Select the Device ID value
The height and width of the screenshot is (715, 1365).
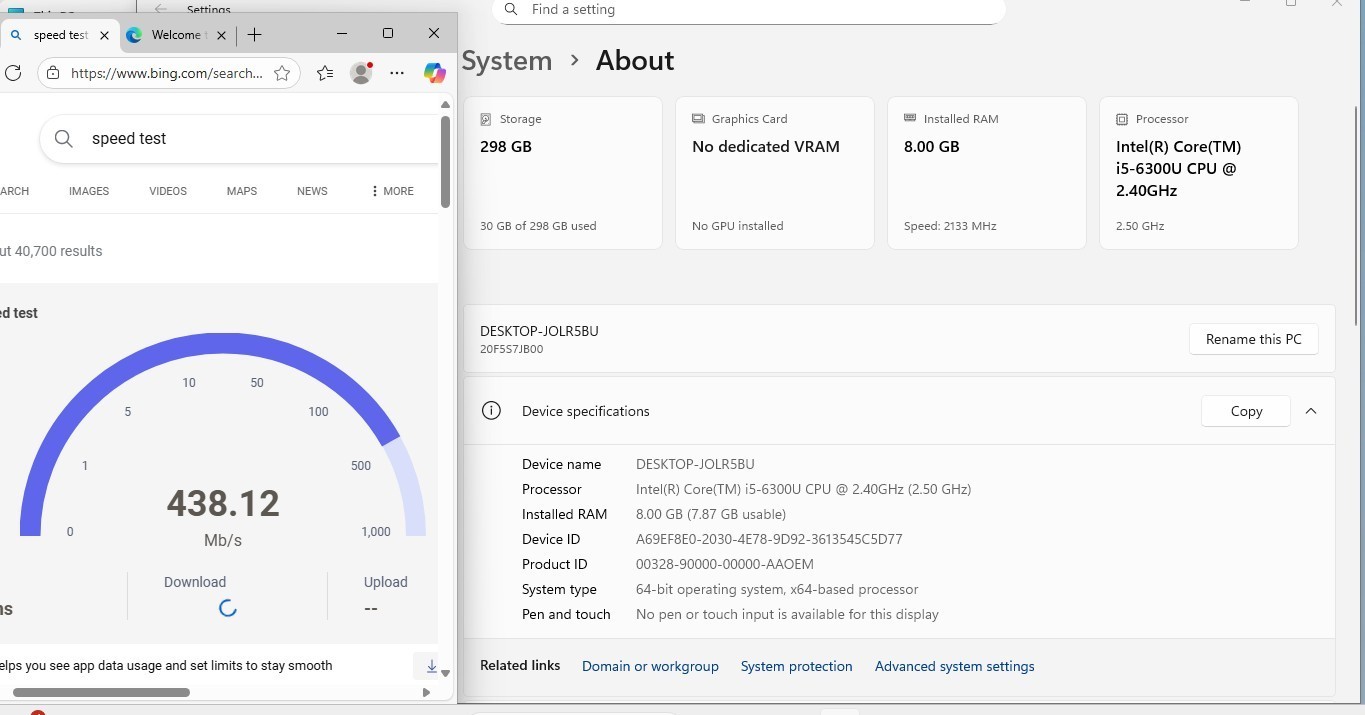[x=769, y=539]
